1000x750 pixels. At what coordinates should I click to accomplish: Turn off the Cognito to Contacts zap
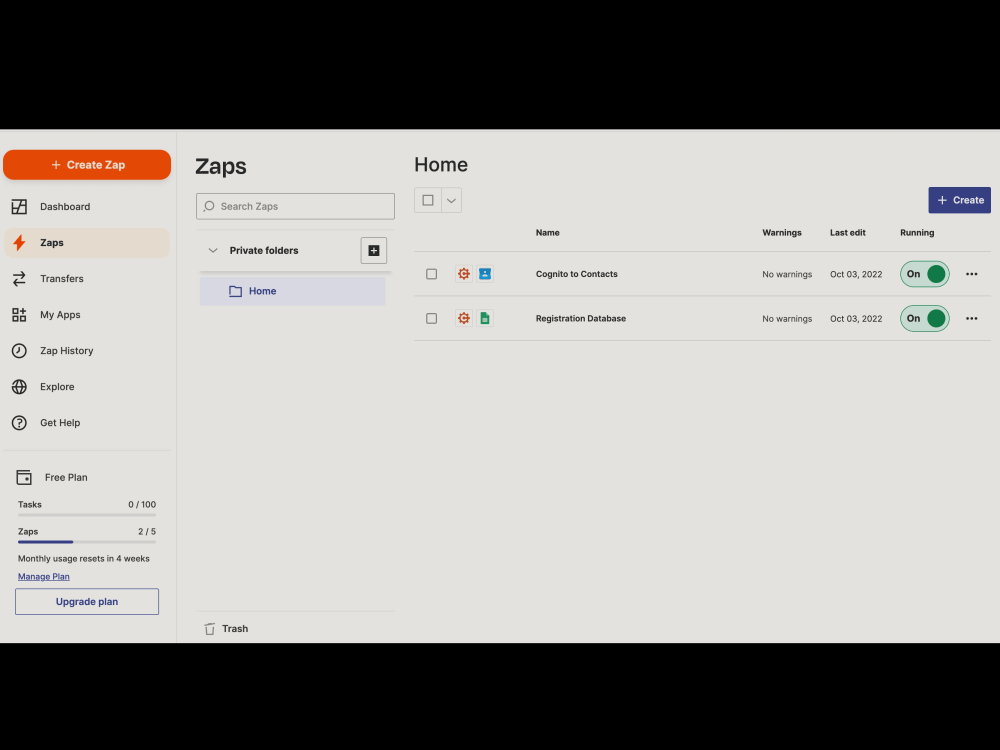point(923,273)
